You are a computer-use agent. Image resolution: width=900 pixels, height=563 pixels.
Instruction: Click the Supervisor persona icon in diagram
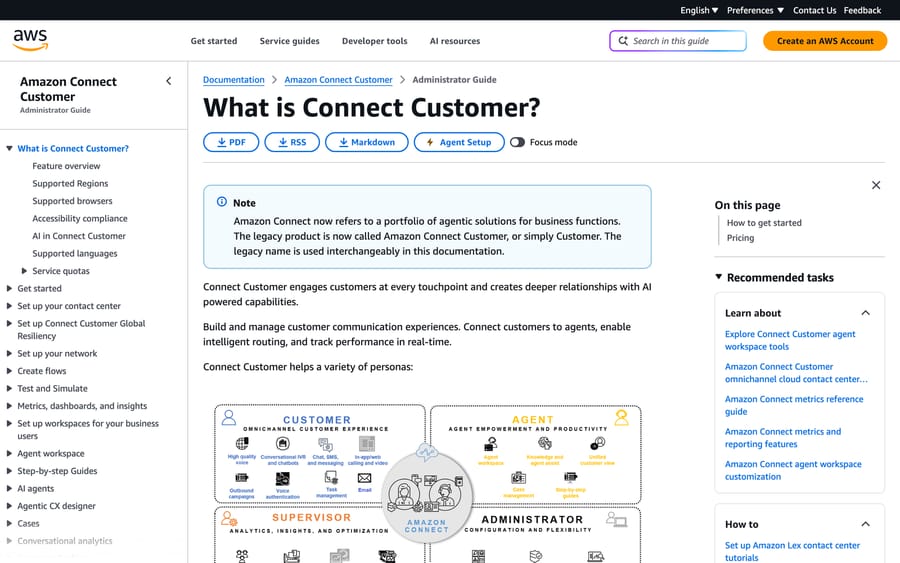229,519
